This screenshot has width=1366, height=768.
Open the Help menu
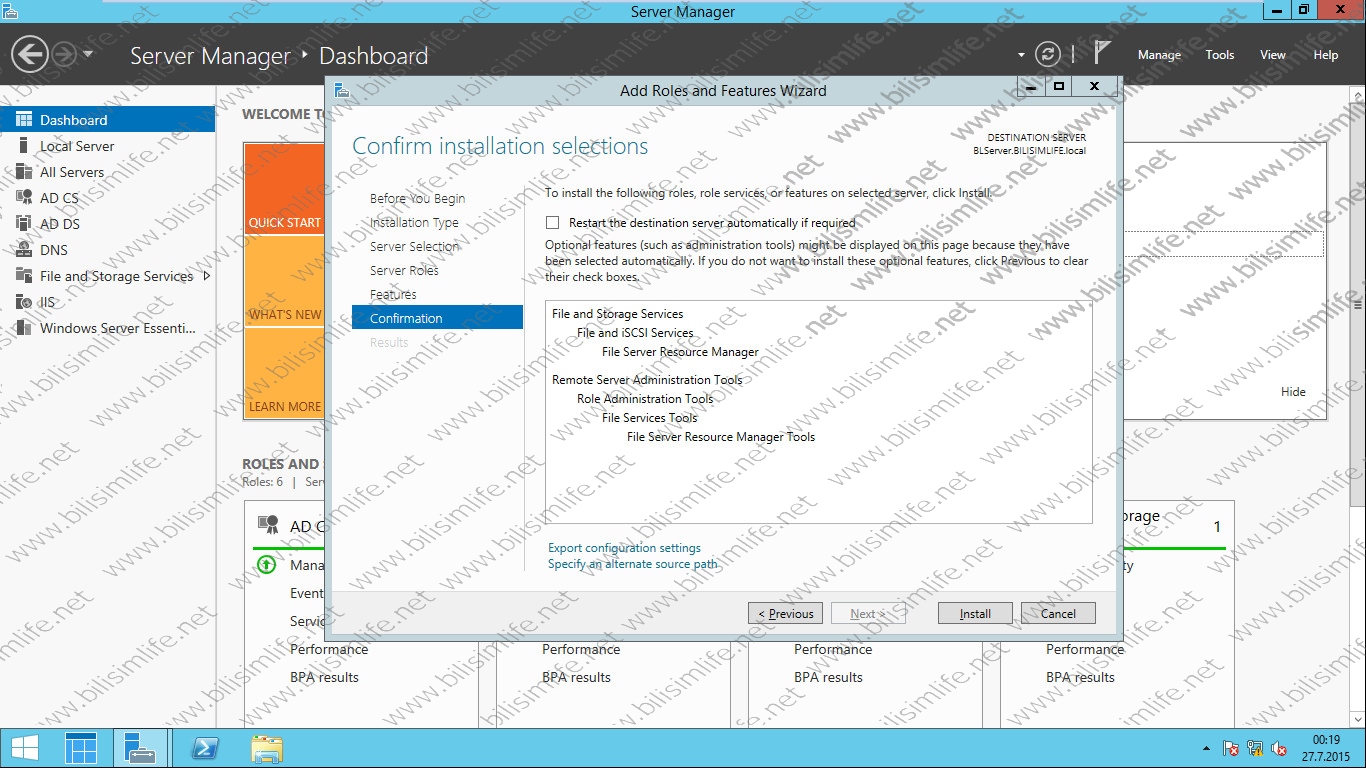click(1325, 55)
